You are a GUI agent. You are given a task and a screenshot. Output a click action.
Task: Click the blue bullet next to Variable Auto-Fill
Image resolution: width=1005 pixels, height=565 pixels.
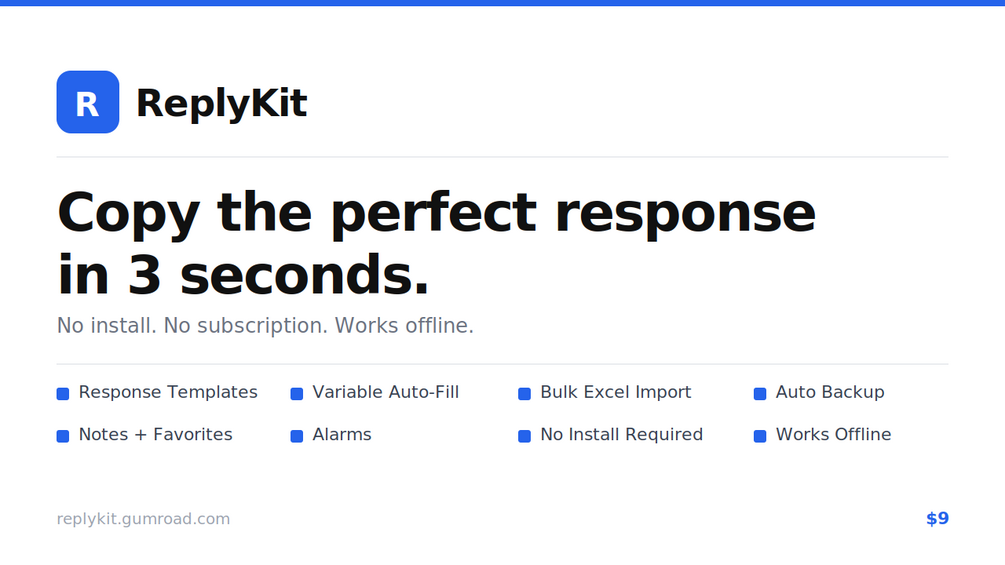[x=297, y=393]
